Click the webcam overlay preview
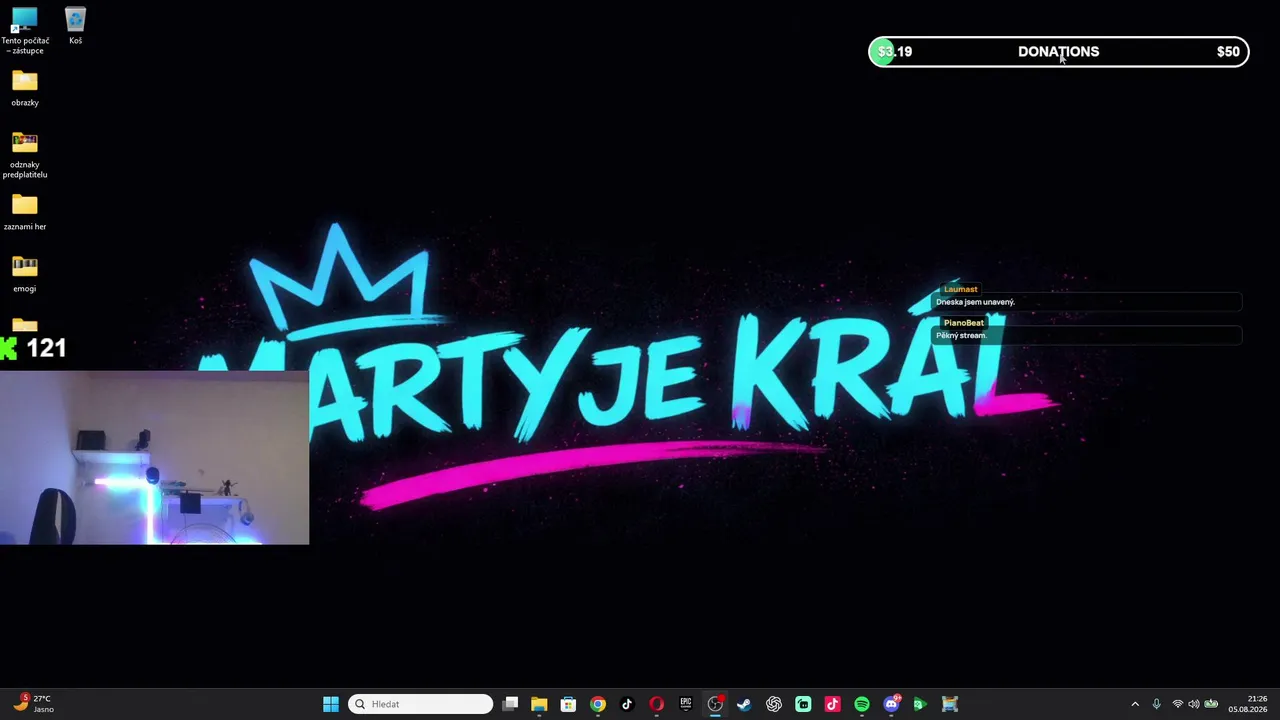Screen dimensions: 1280x720 [154, 458]
